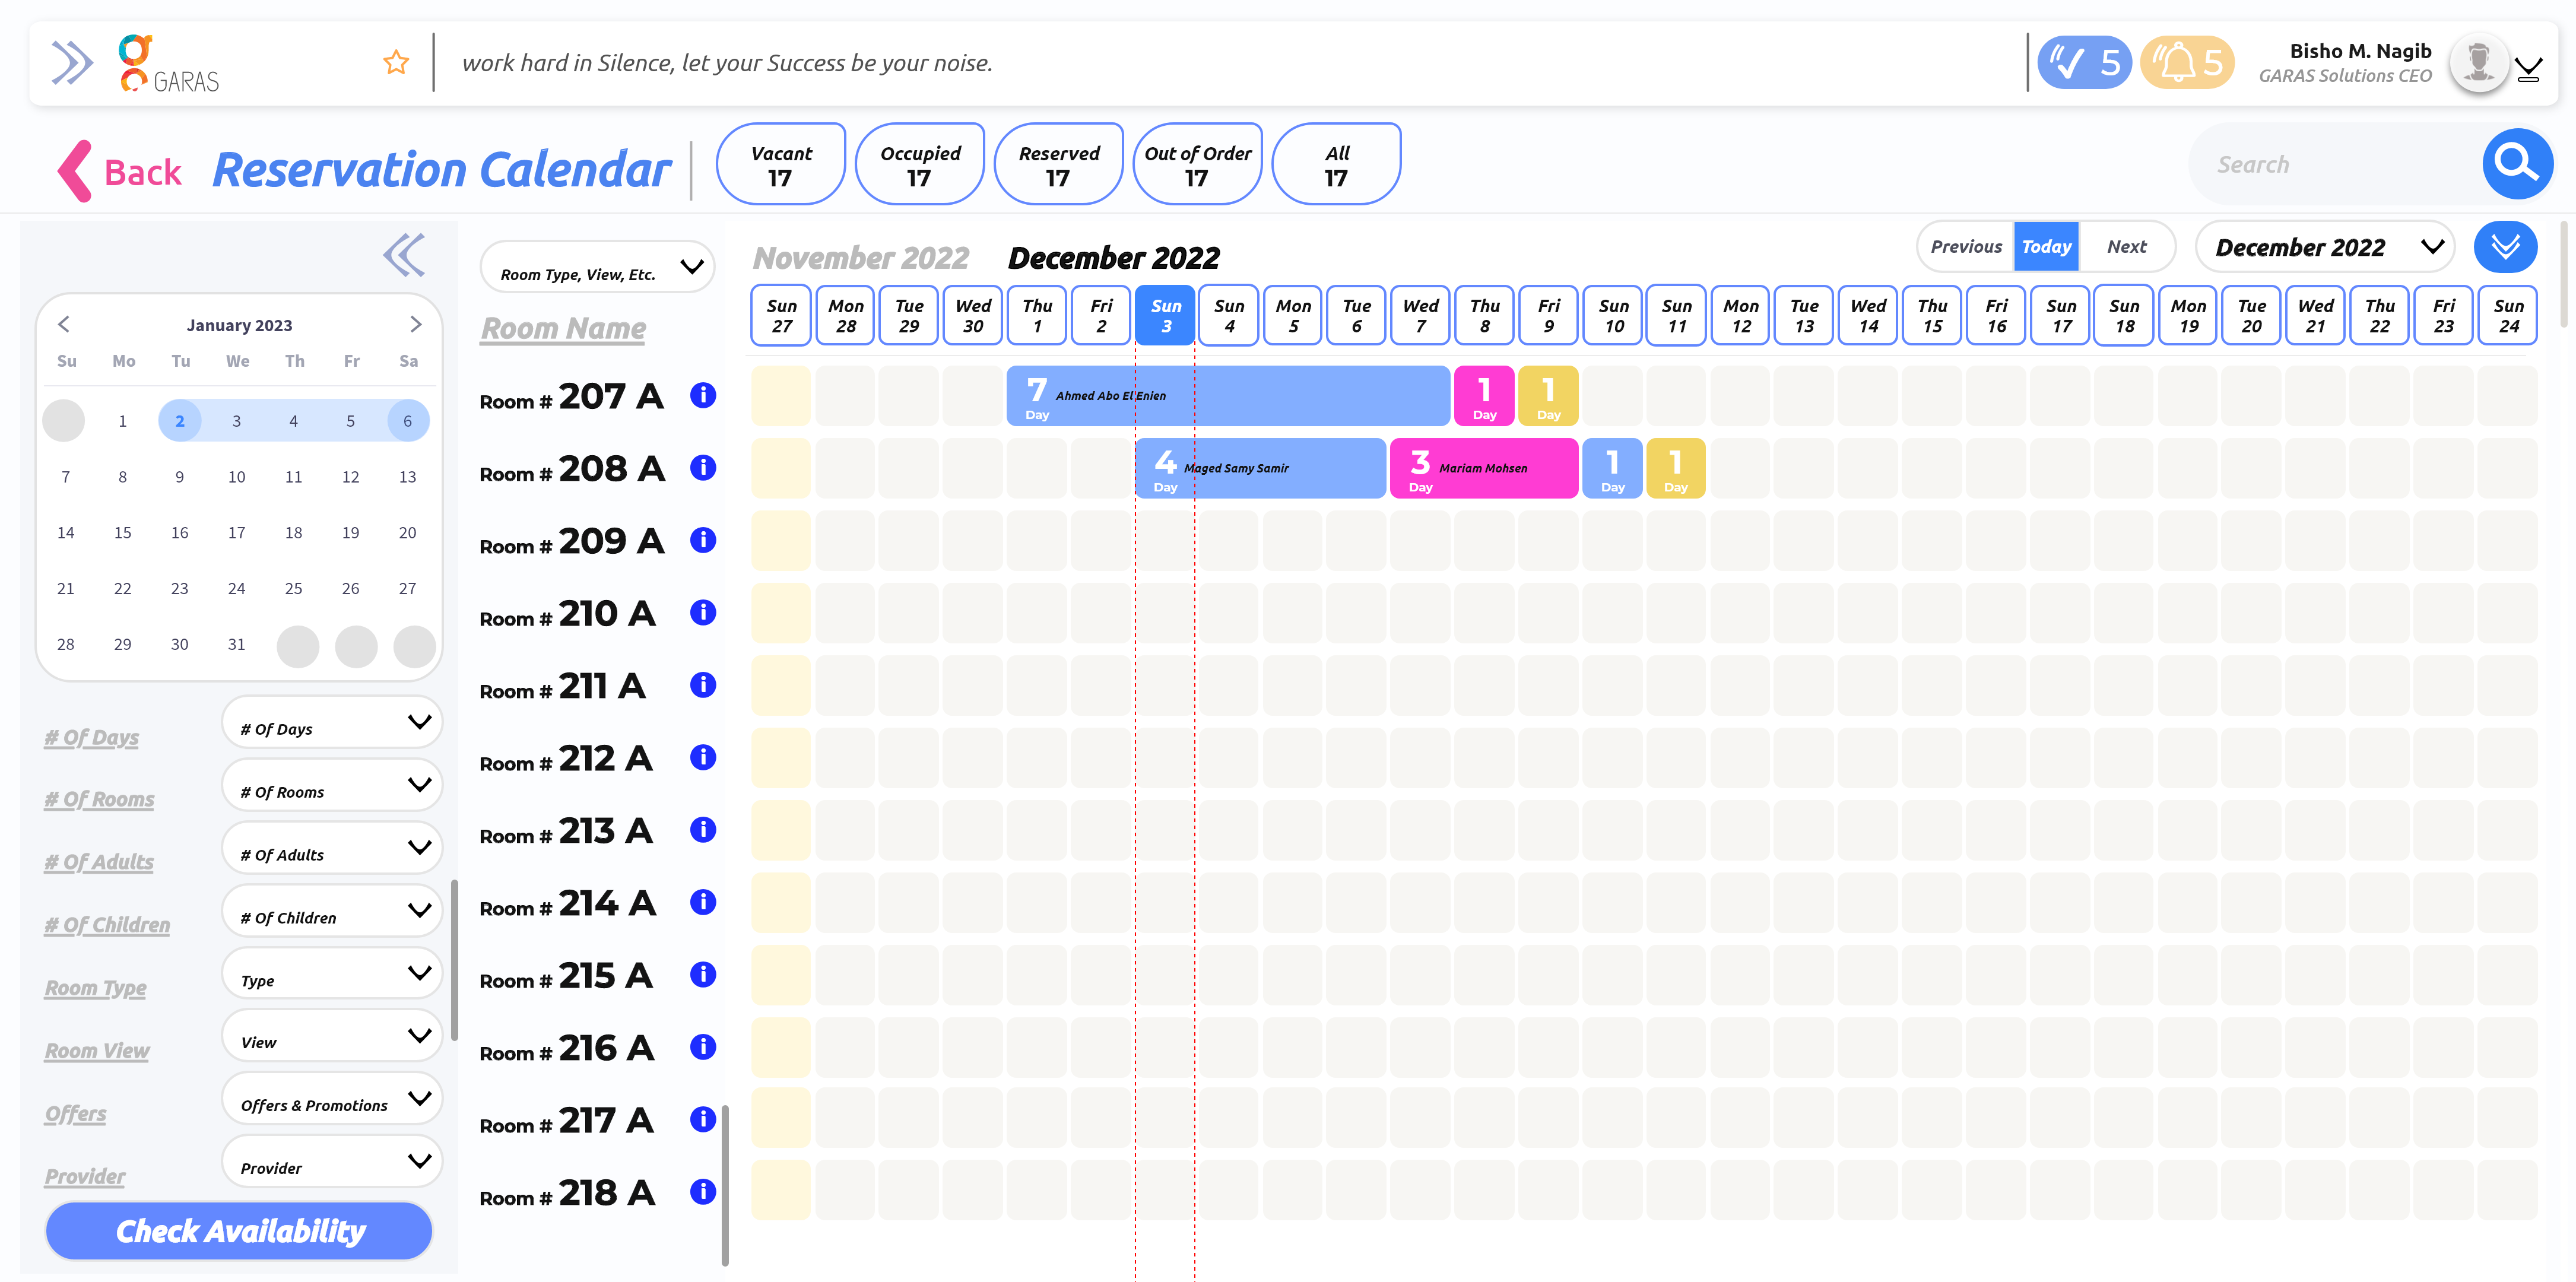Viewport: 2576px width, 1282px height.
Task: Go to next month in mini calendar
Action: [x=416, y=324]
